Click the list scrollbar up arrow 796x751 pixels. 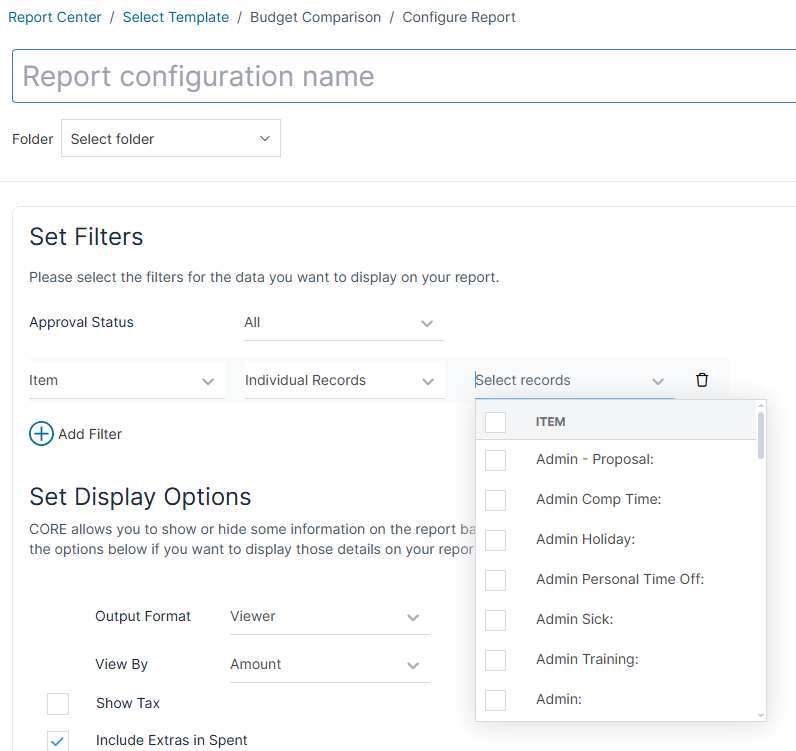(x=760, y=405)
